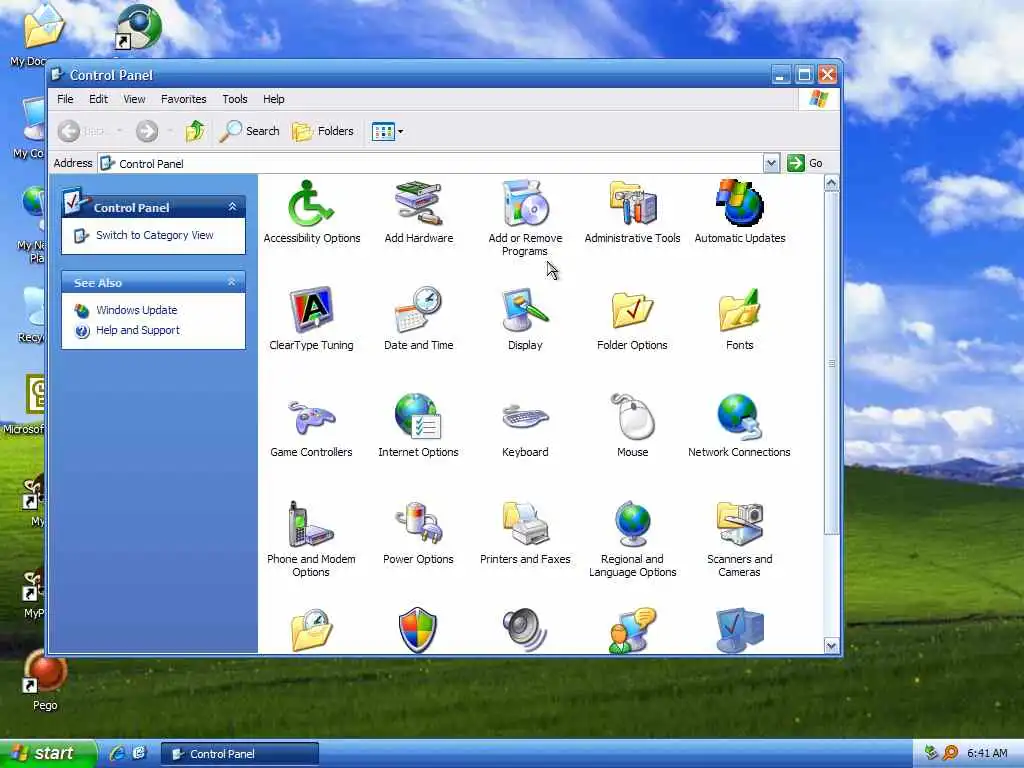The height and width of the screenshot is (768, 1024).
Task: Open the Windows Update link
Action: (x=136, y=310)
